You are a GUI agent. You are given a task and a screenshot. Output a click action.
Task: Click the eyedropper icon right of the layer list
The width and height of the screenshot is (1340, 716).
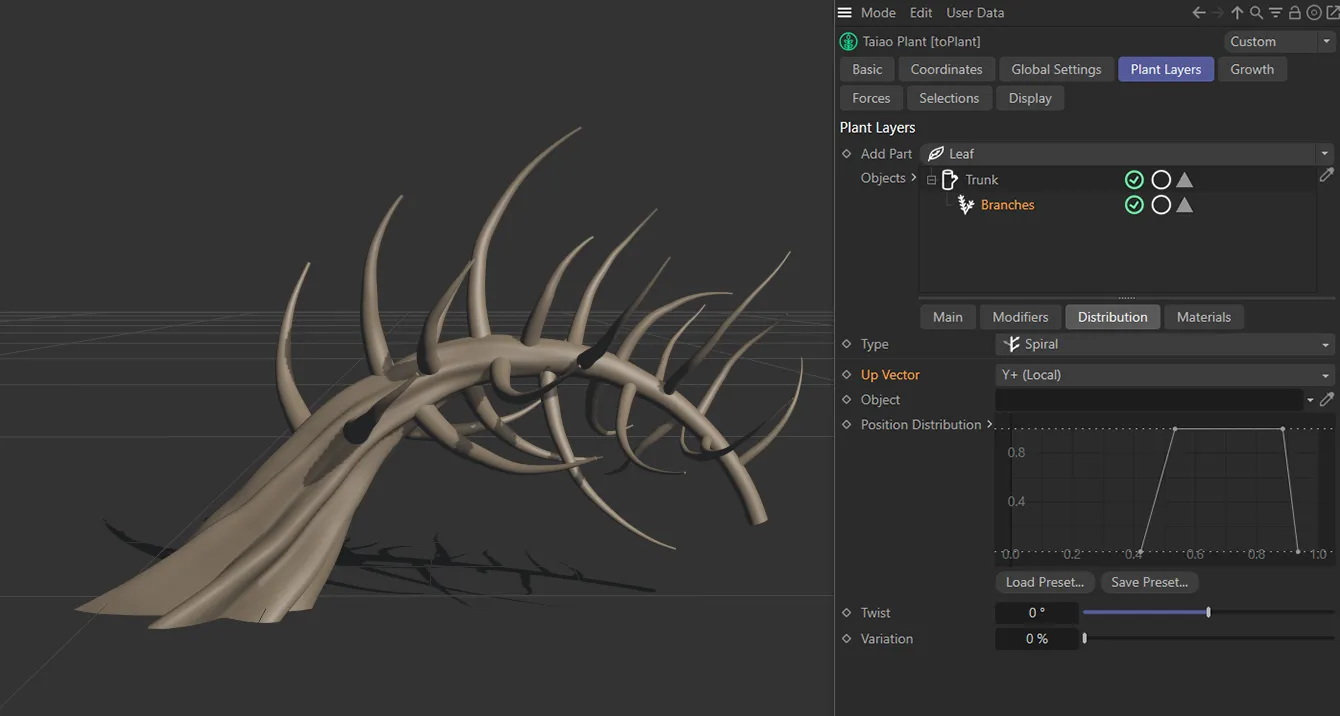tap(1327, 175)
